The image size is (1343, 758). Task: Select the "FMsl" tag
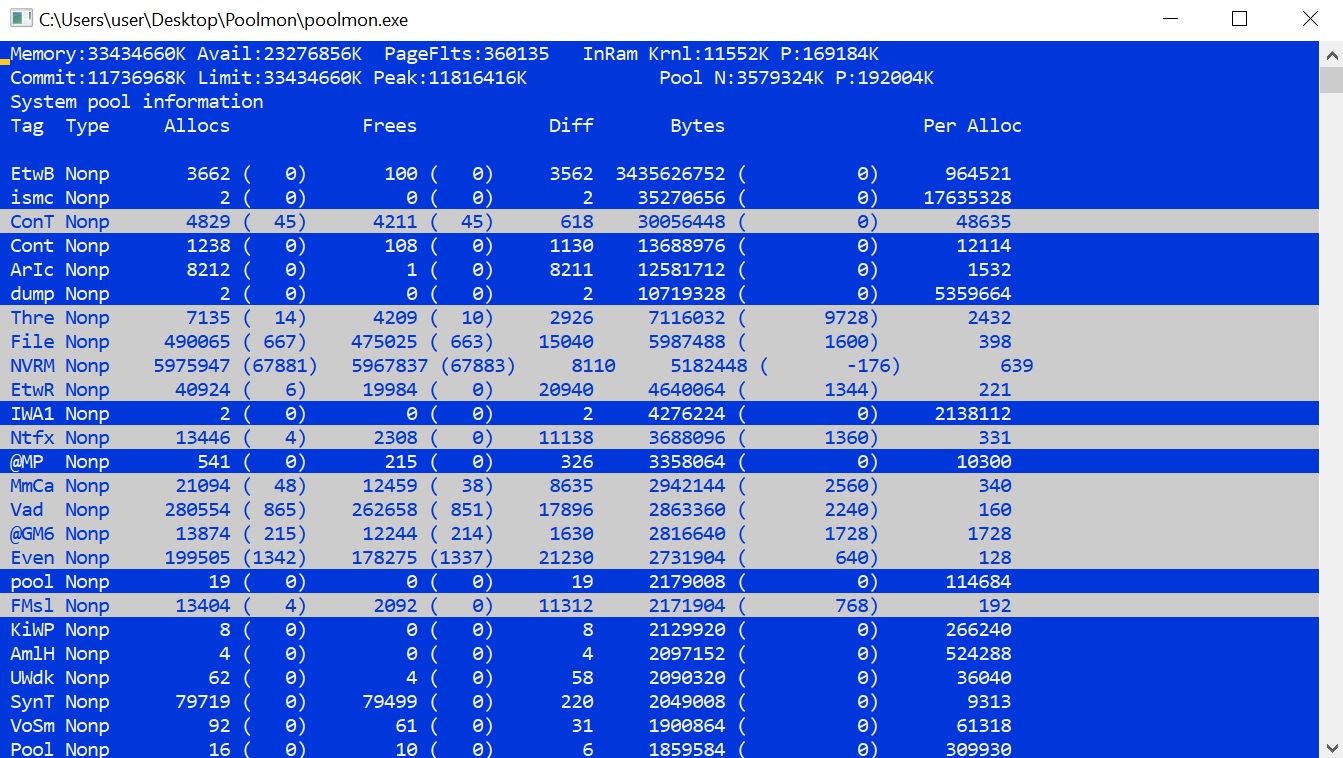pyautogui.click(x=32, y=606)
